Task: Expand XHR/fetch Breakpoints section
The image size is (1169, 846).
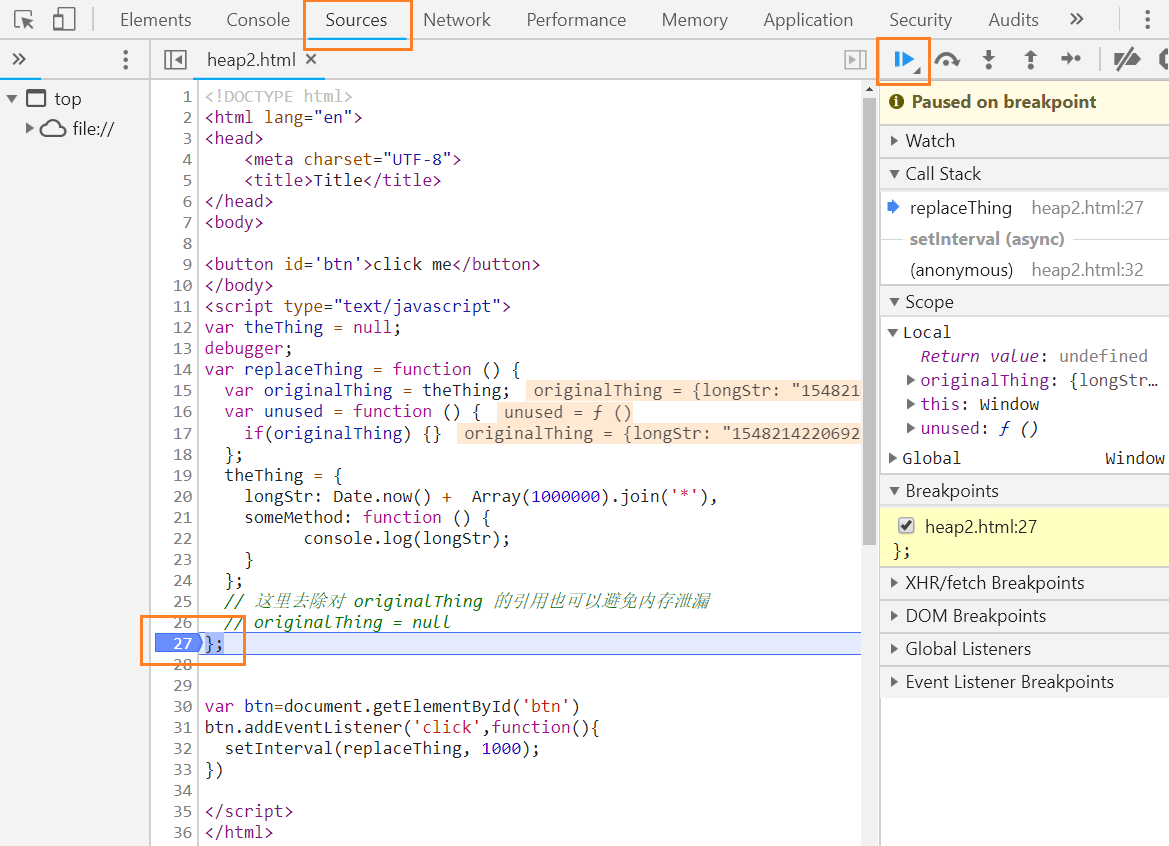Action: 993,583
